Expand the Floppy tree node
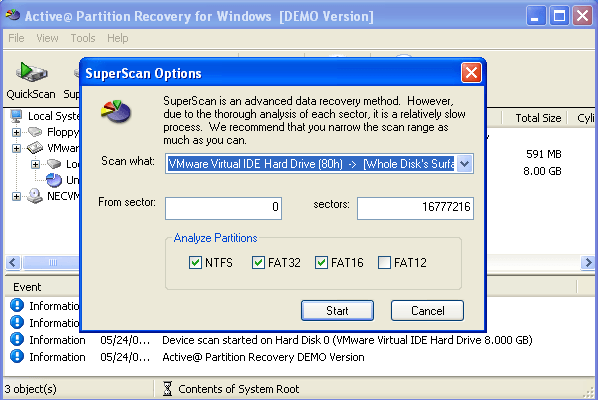This screenshot has height=400, width=598. (16, 132)
